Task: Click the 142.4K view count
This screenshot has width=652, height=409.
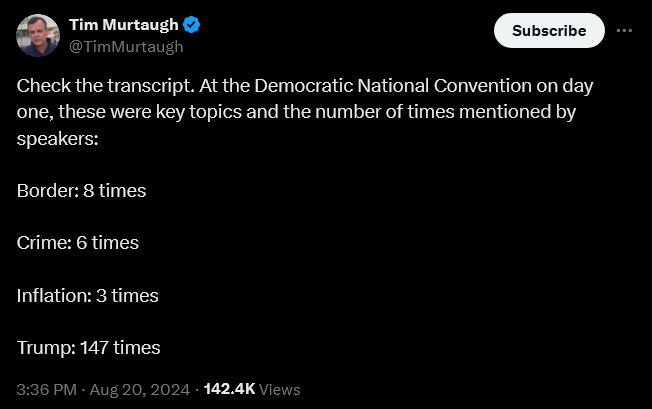Action: [229, 389]
